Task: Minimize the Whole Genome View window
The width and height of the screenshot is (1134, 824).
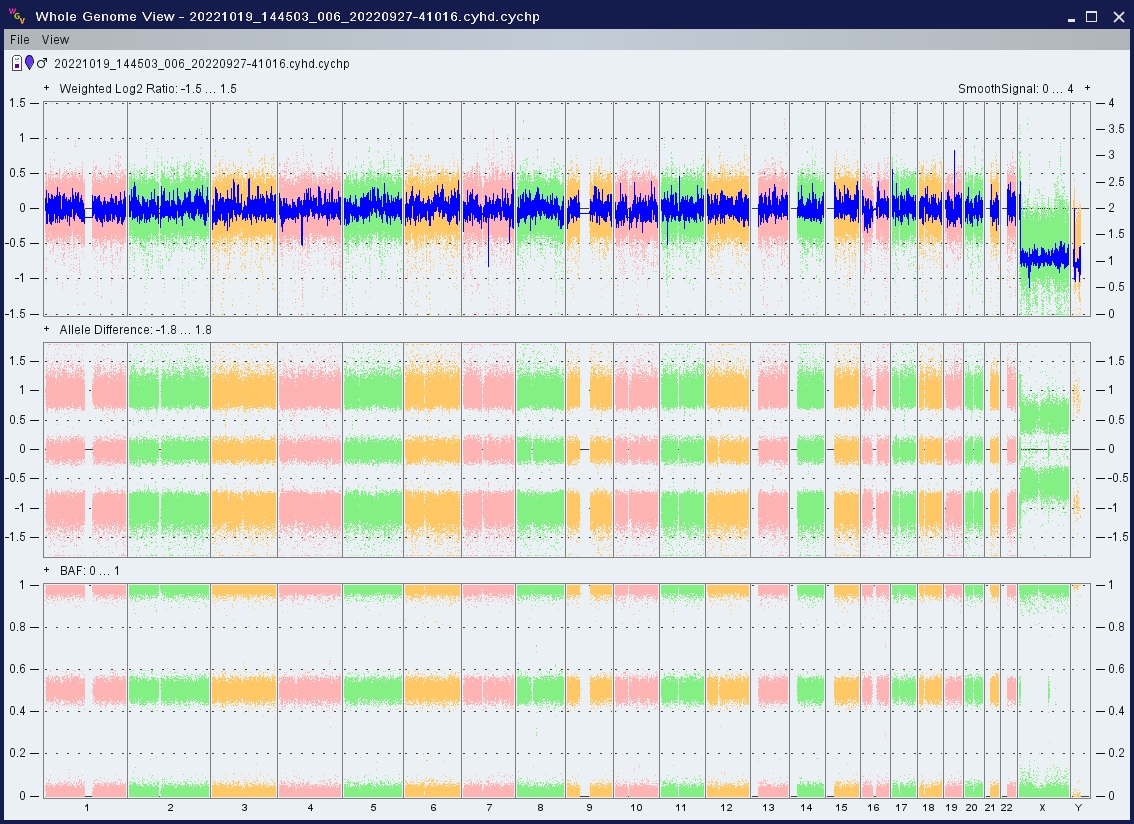Action: pos(1070,16)
